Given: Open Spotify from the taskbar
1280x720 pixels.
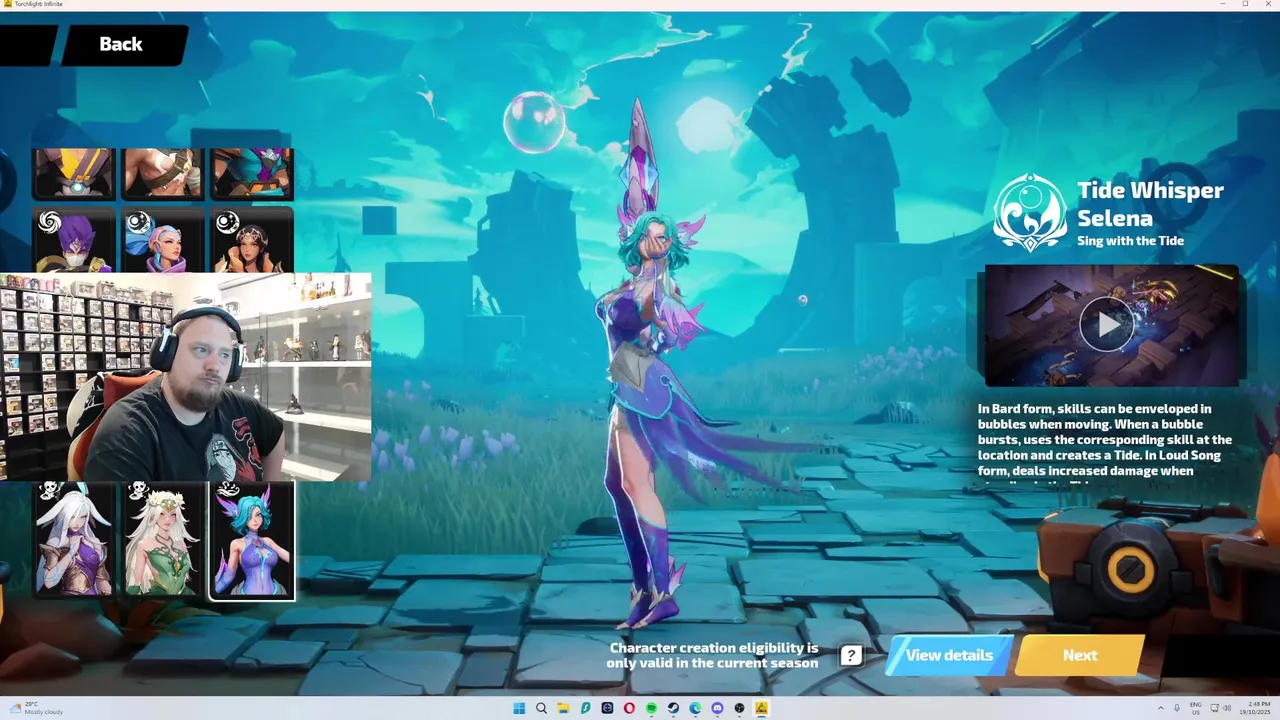Looking at the screenshot, I should click(x=651, y=709).
